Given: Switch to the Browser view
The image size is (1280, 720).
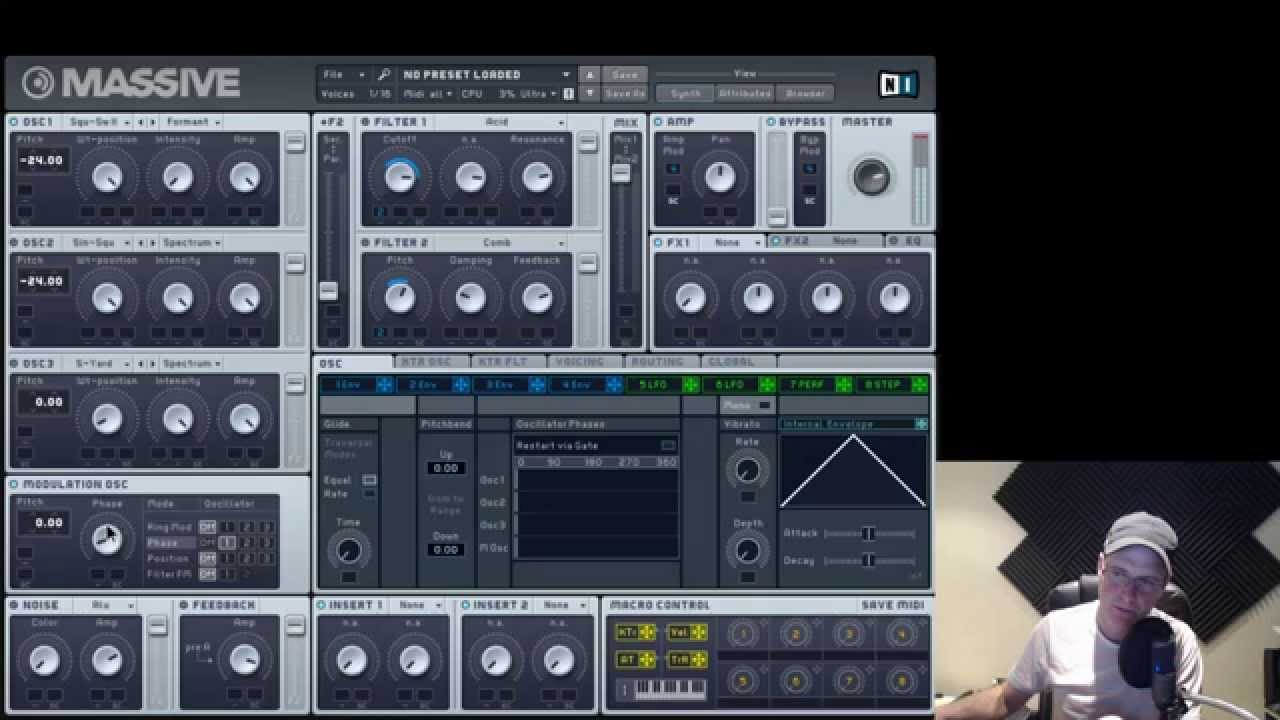Looking at the screenshot, I should (x=805, y=94).
